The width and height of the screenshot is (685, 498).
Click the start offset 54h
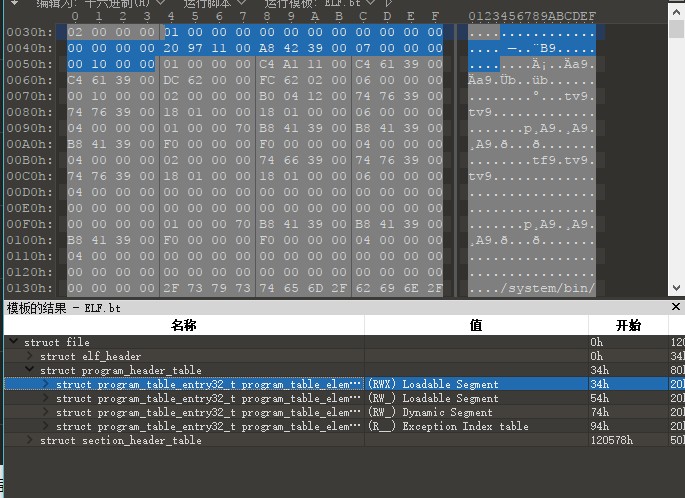[x=599, y=398]
